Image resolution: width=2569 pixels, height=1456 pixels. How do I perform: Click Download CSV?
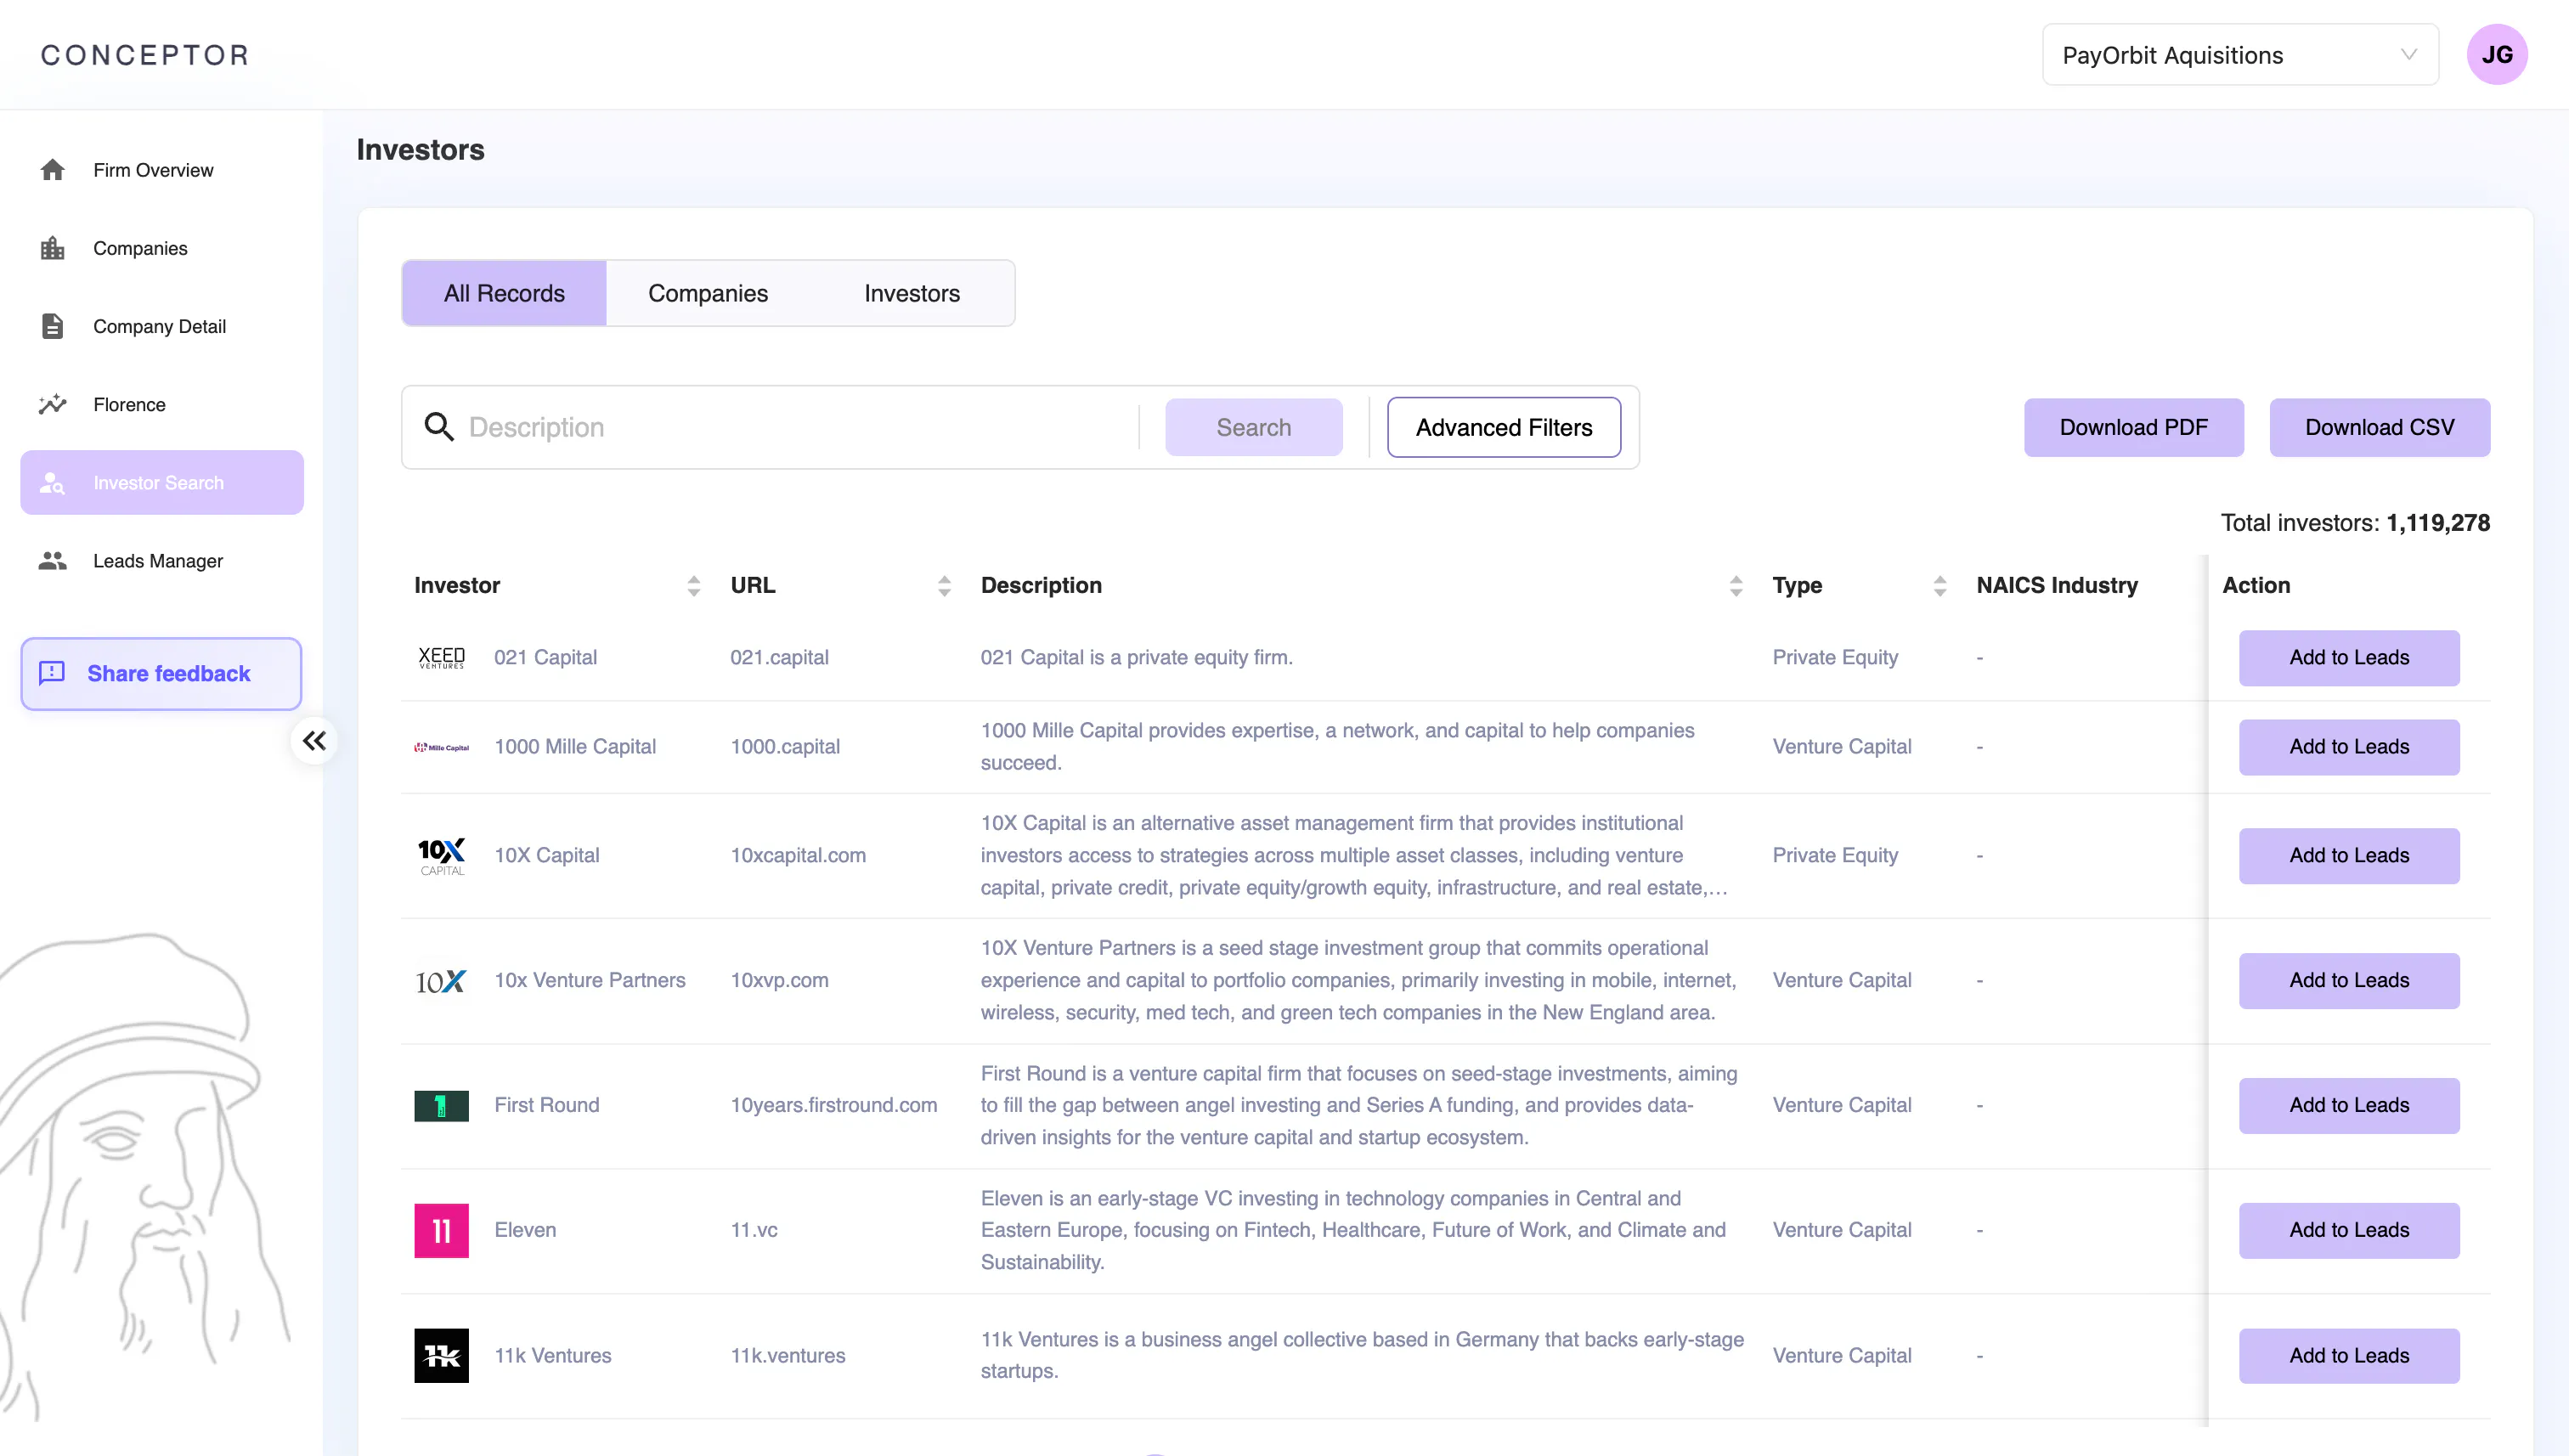[x=2380, y=427]
